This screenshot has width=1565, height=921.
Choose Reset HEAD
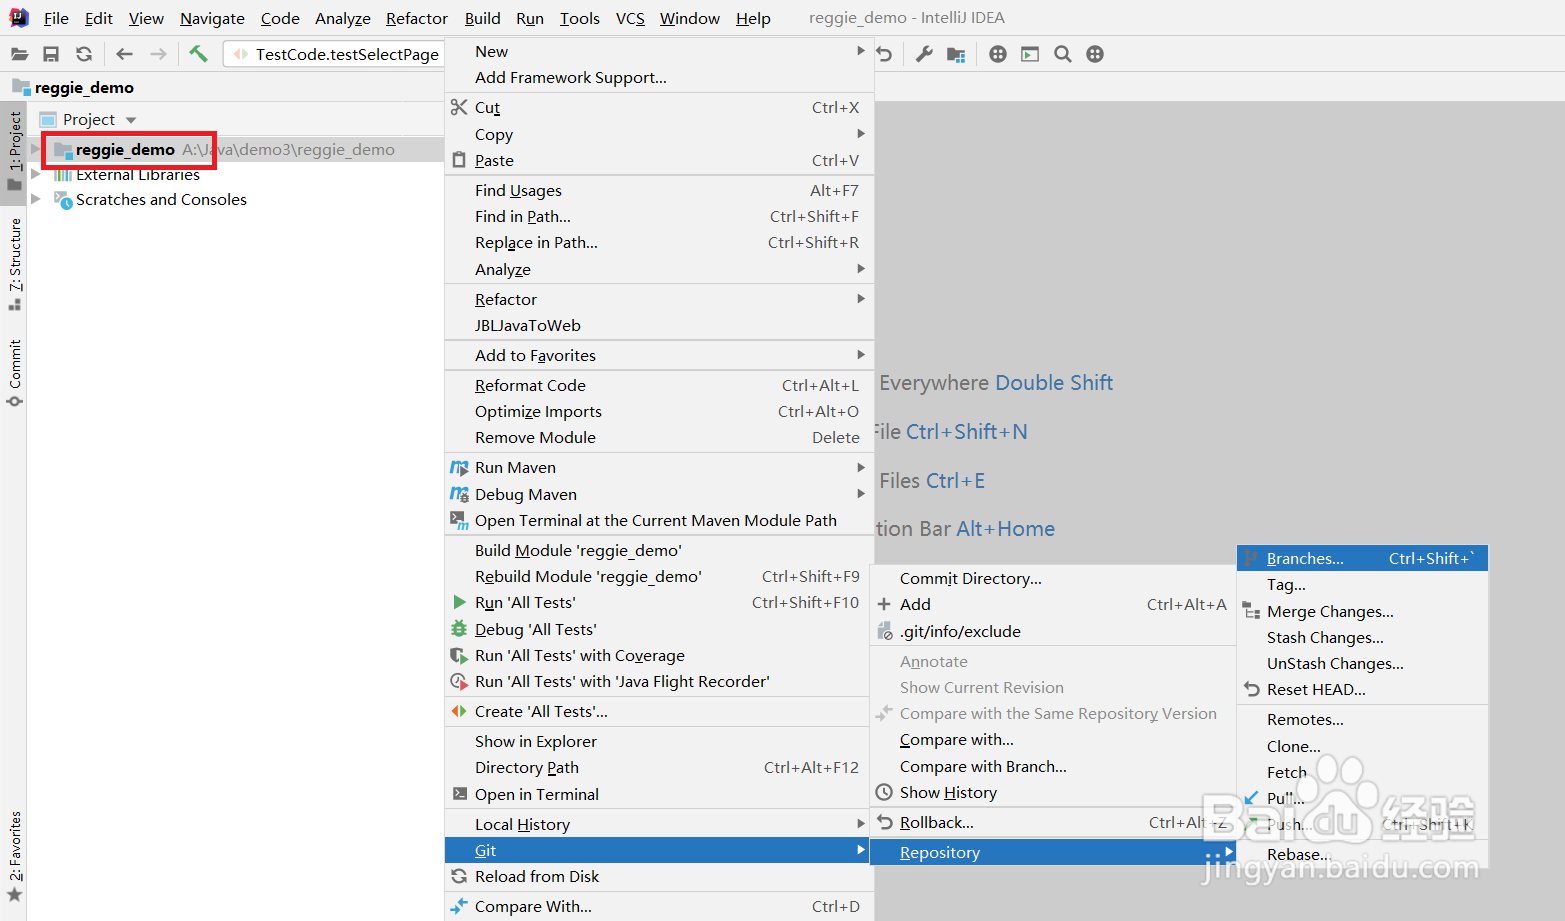click(1362, 689)
